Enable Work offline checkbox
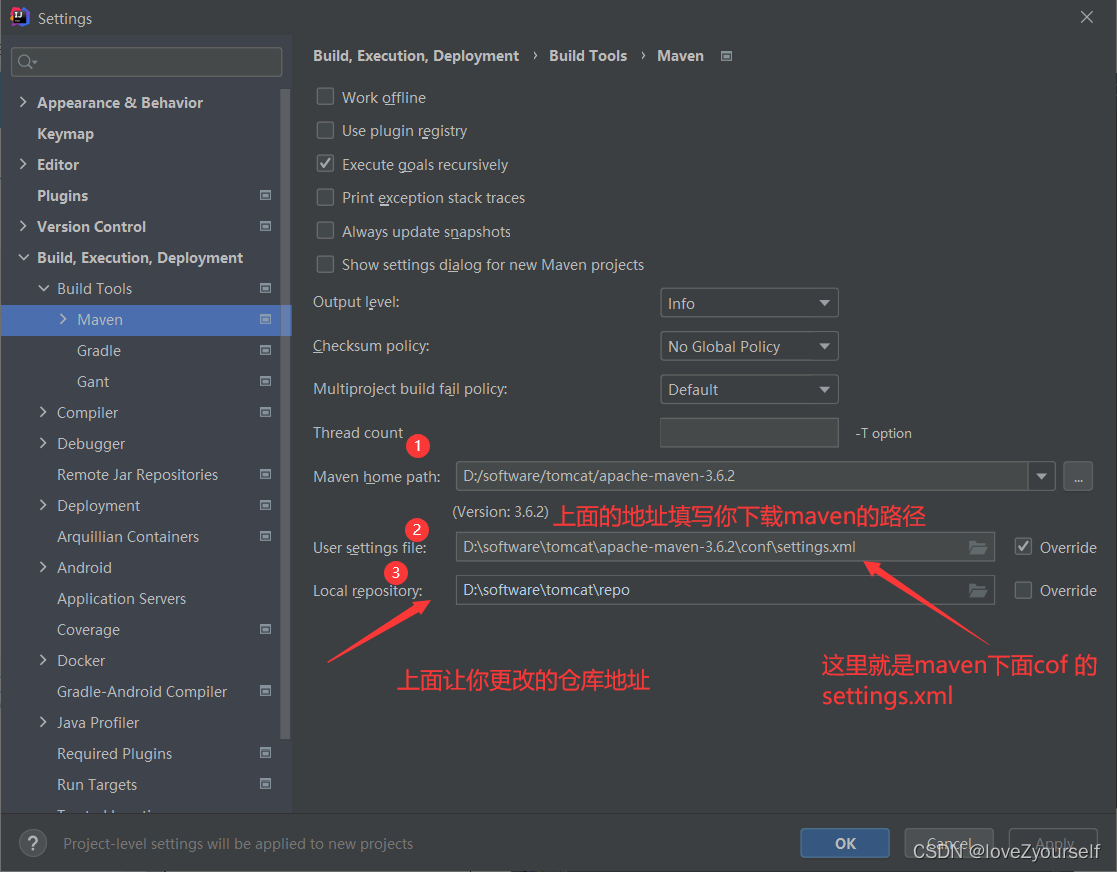Image resolution: width=1117 pixels, height=872 pixels. click(x=326, y=97)
